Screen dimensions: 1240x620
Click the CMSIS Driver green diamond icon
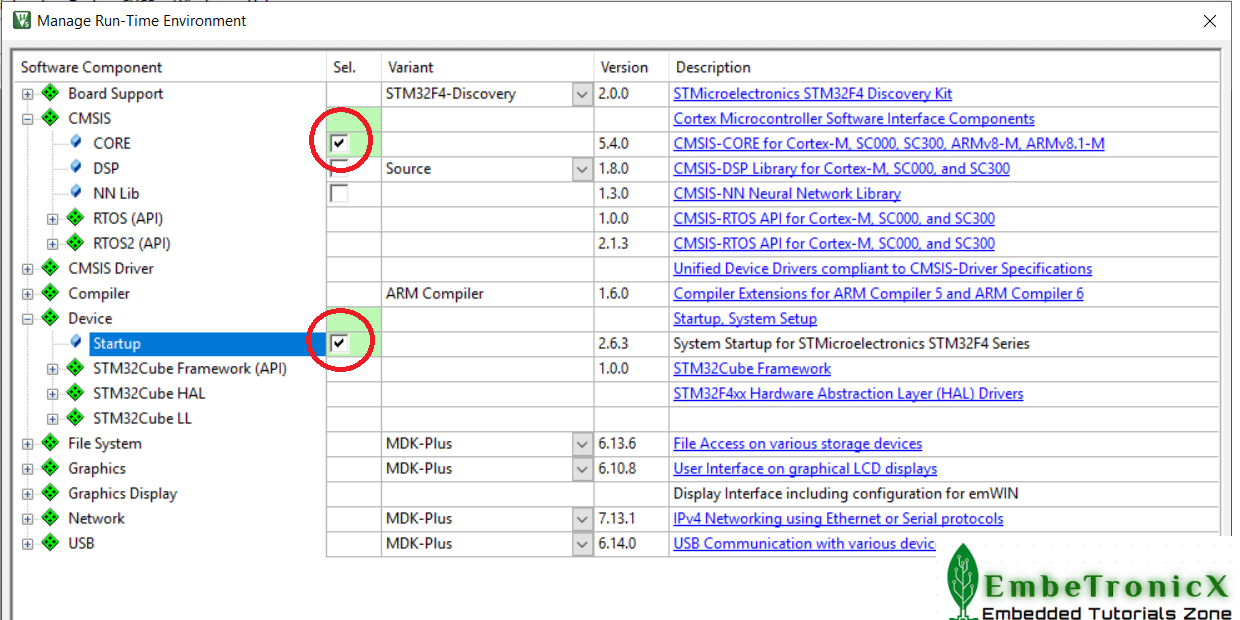tap(51, 268)
